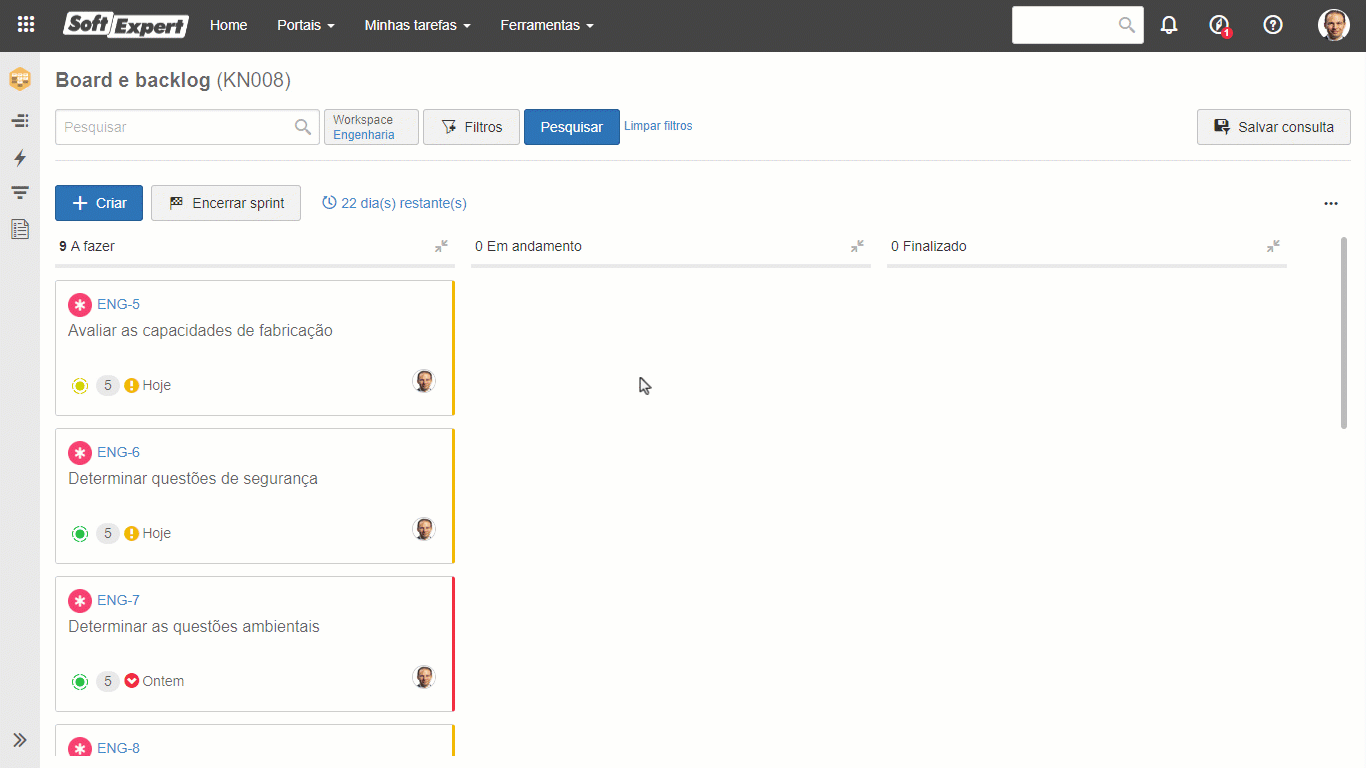This screenshot has height=768, width=1366.
Task: Open the apps grid menu icon
Action: click(26, 25)
